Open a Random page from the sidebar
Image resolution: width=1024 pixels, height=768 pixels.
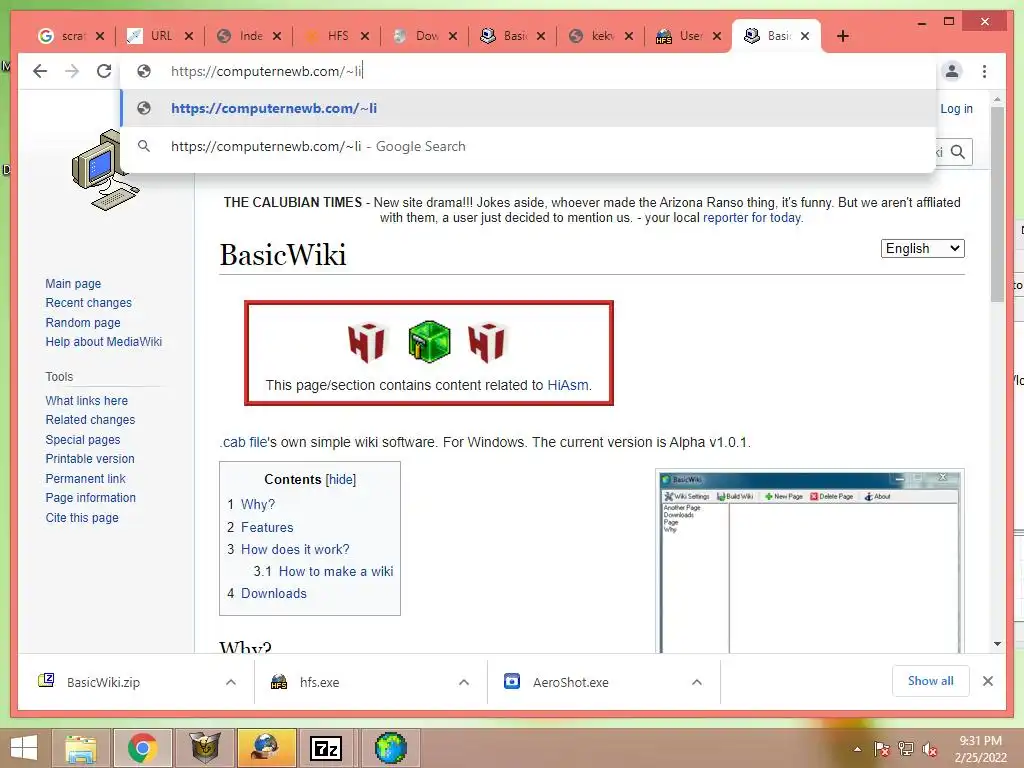pos(83,323)
